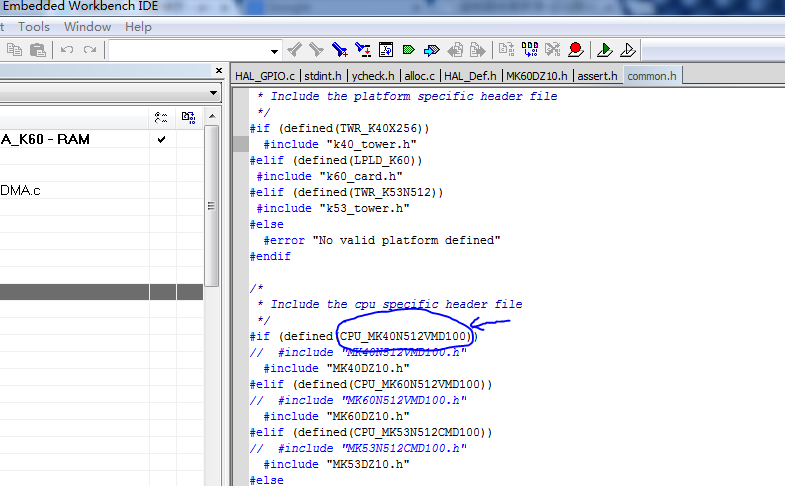The height and width of the screenshot is (486, 785).
Task: Switch to the stdint.h tab
Action: [x=323, y=76]
